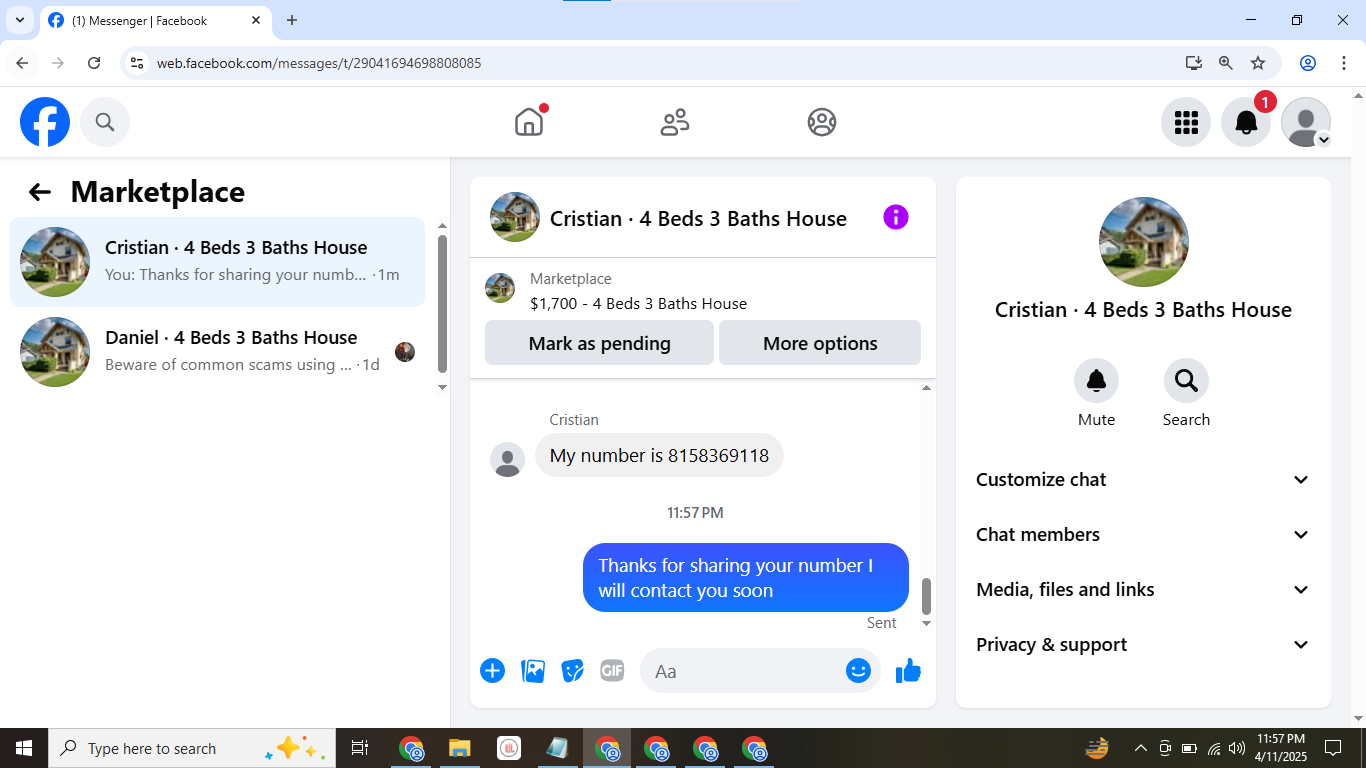The width and height of the screenshot is (1366, 768).
Task: Open the Facebook logo home
Action: [x=45, y=122]
